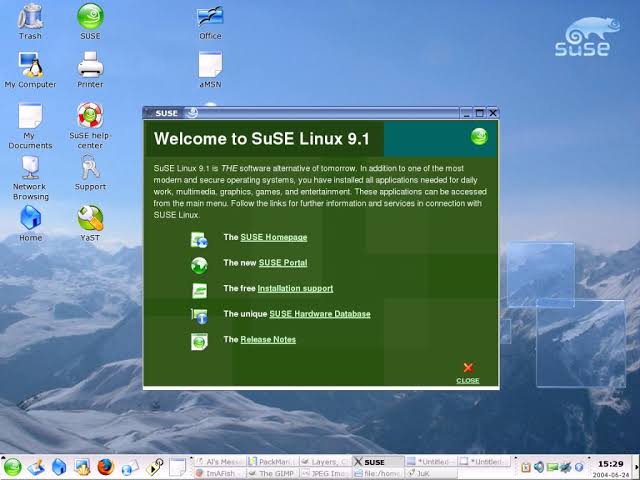This screenshot has width=640, height=480.
Task: Click the key tag icon in the panel
Action: pyautogui.click(x=155, y=467)
